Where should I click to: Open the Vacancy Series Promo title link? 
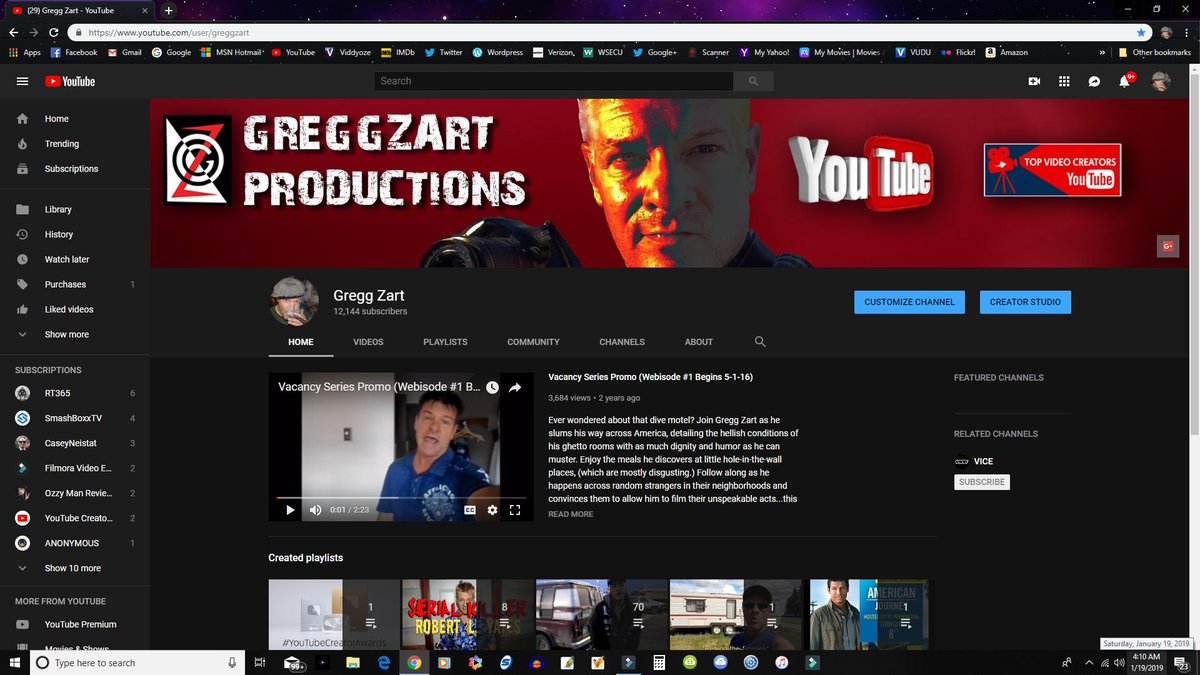coord(651,378)
